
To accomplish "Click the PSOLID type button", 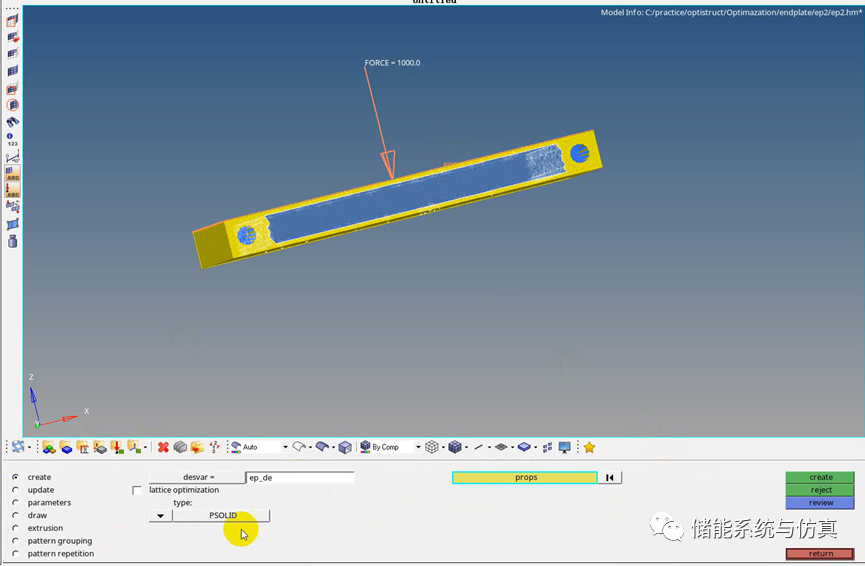I will coord(222,515).
